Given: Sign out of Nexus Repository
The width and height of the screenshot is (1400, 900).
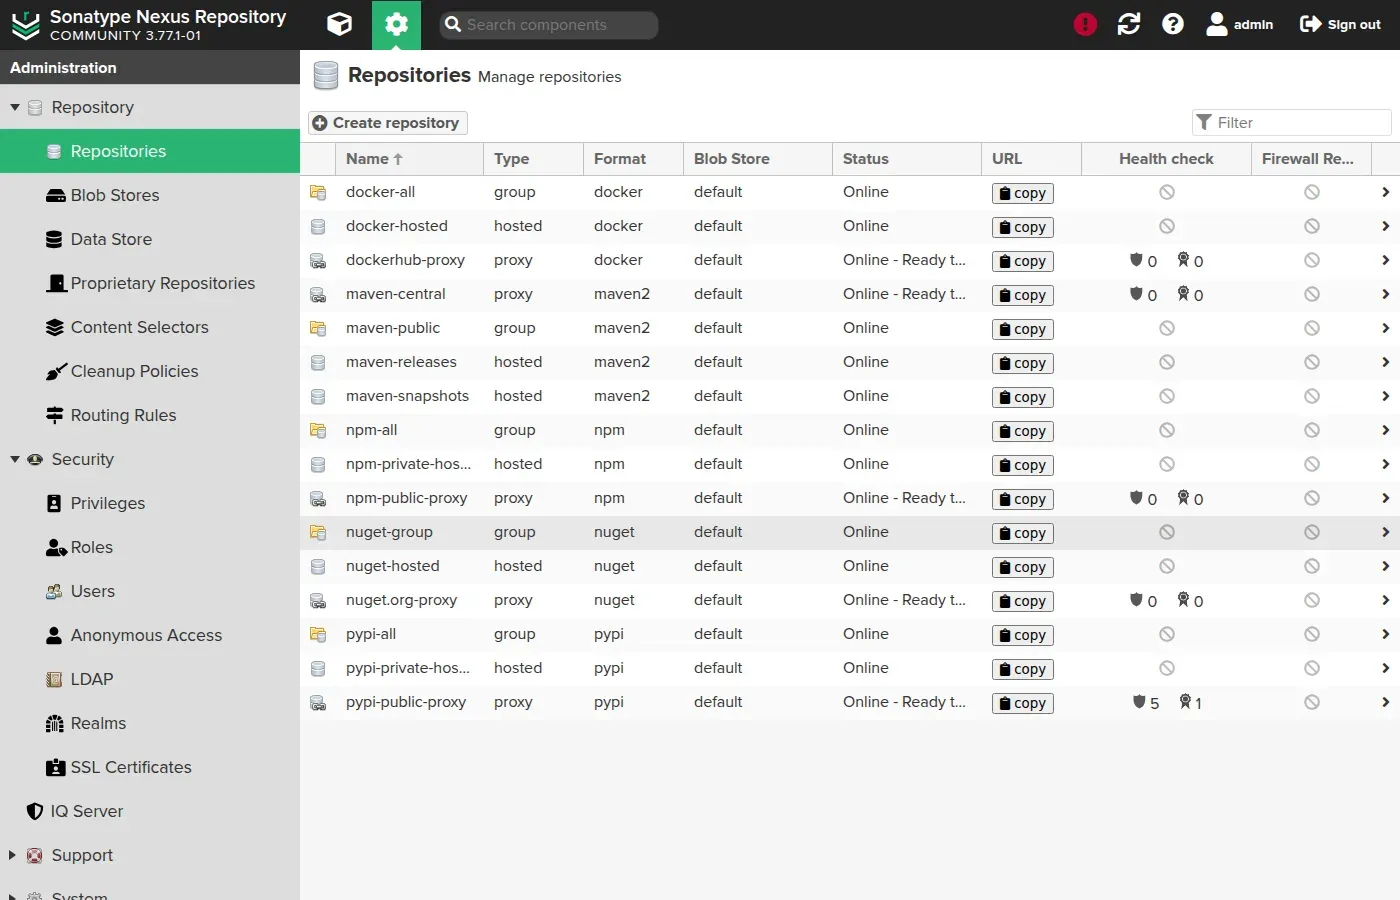Looking at the screenshot, I should pyautogui.click(x=1340, y=24).
